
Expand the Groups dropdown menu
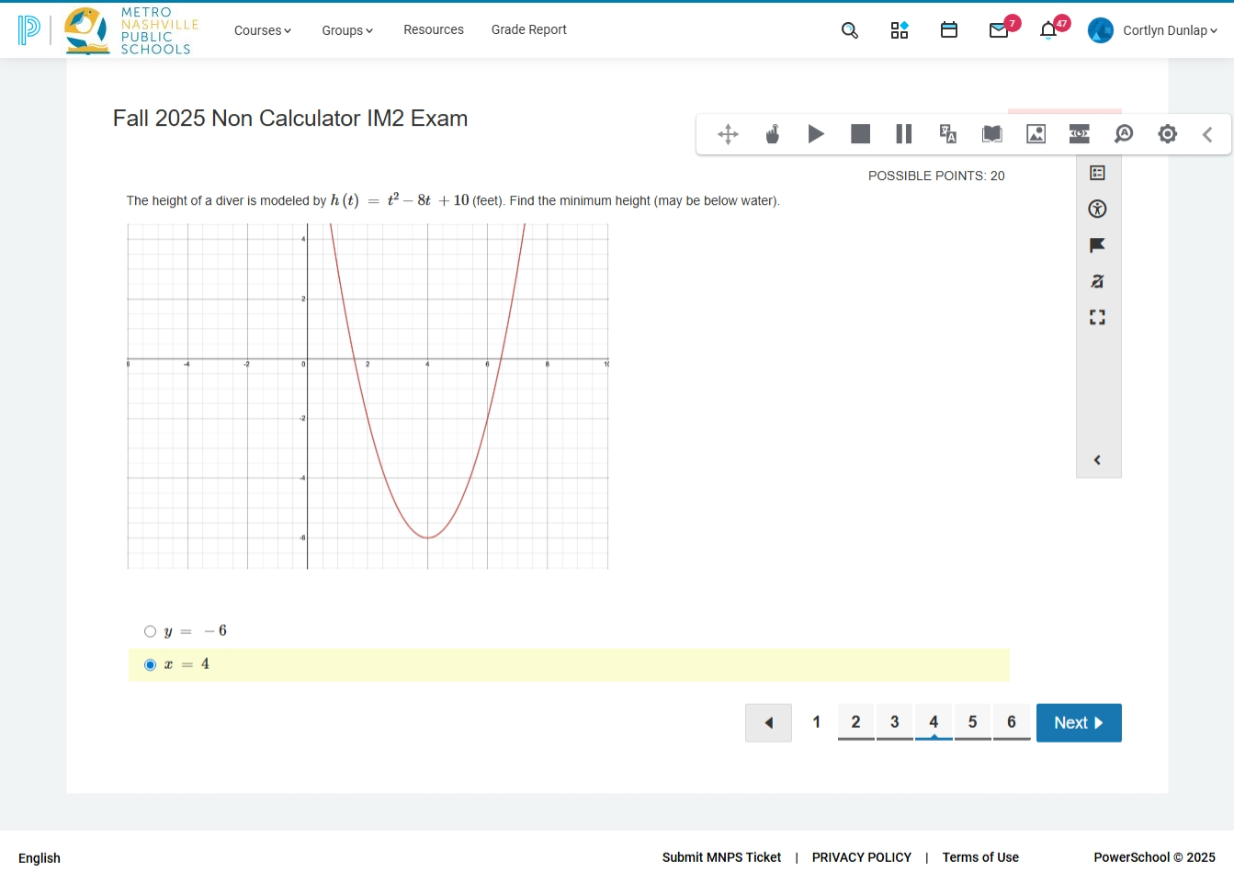pyautogui.click(x=347, y=30)
